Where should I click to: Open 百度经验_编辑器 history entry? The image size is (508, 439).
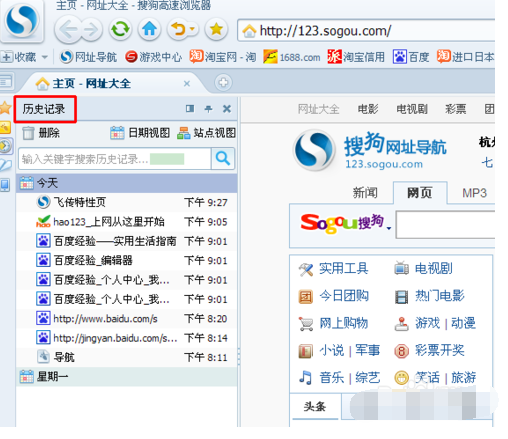127,260
